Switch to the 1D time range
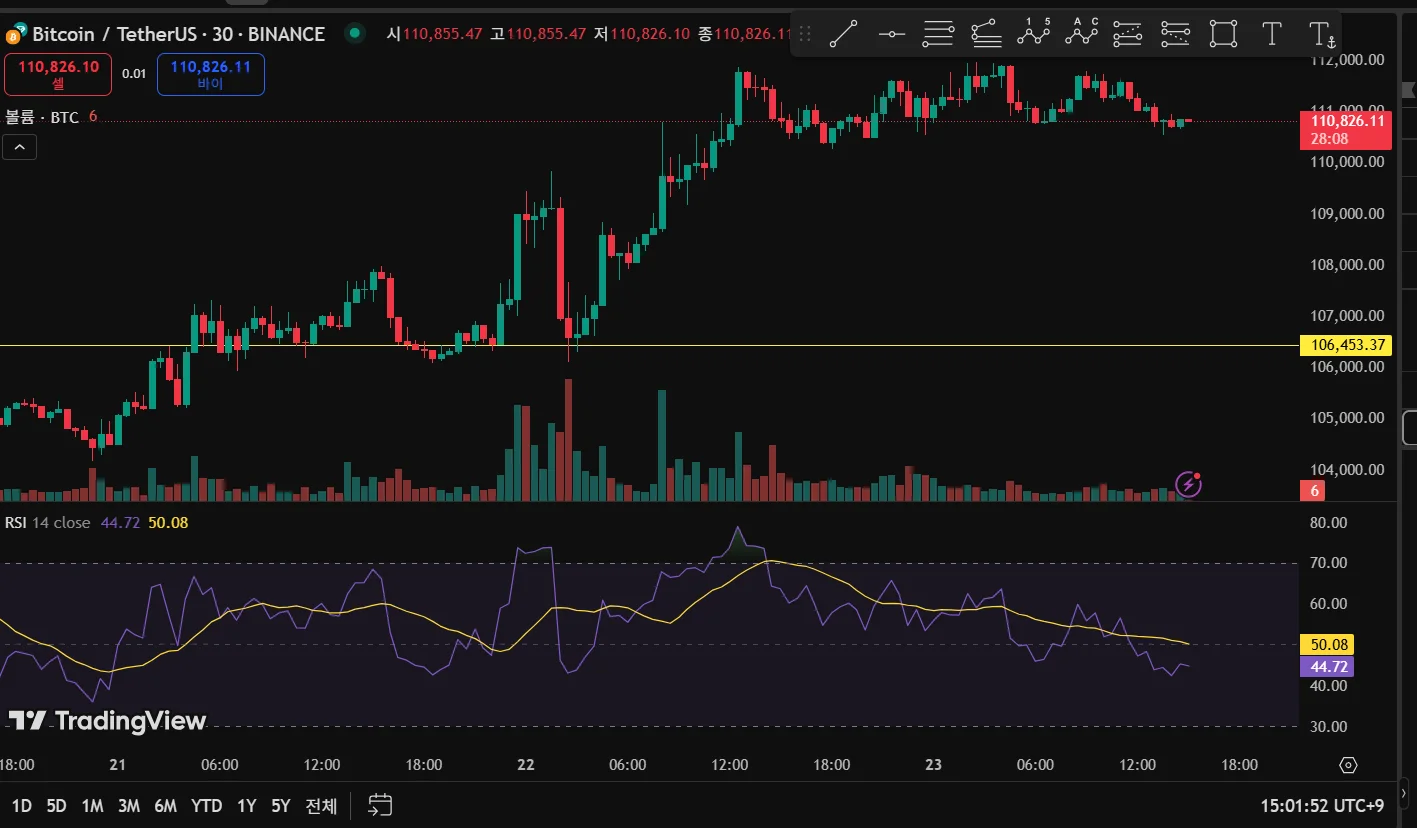The width and height of the screenshot is (1417, 828). [21, 805]
